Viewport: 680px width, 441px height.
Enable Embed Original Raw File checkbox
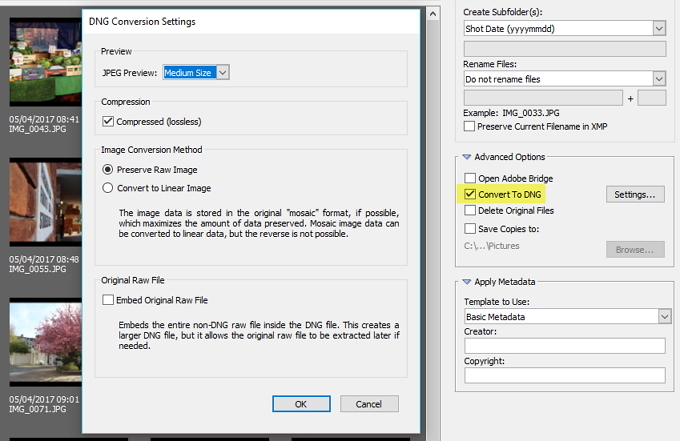click(108, 300)
